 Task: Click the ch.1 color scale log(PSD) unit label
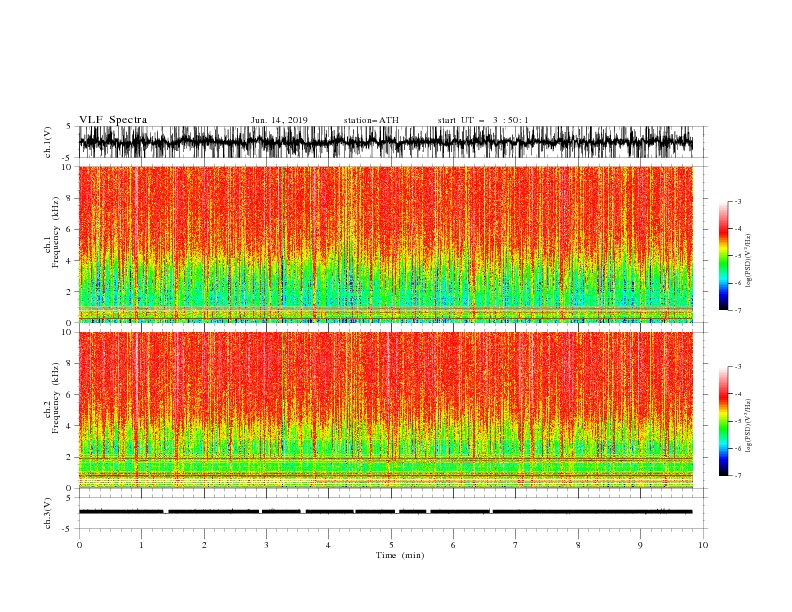point(748,261)
